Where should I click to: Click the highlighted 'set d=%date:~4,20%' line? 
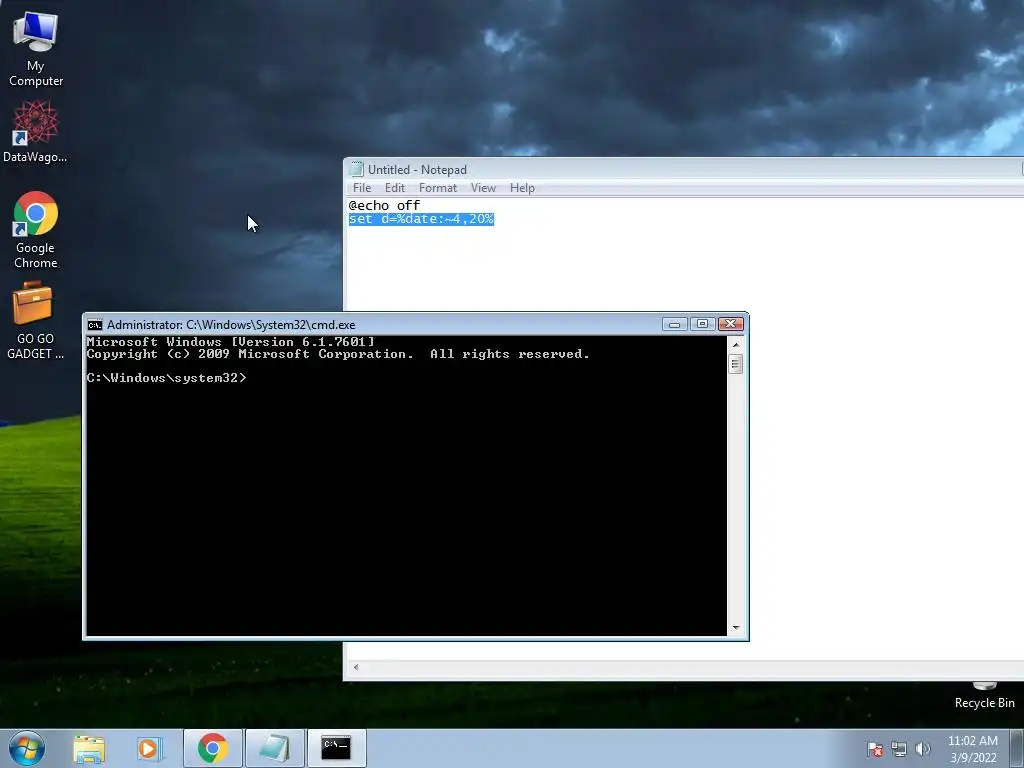pyautogui.click(x=421, y=219)
